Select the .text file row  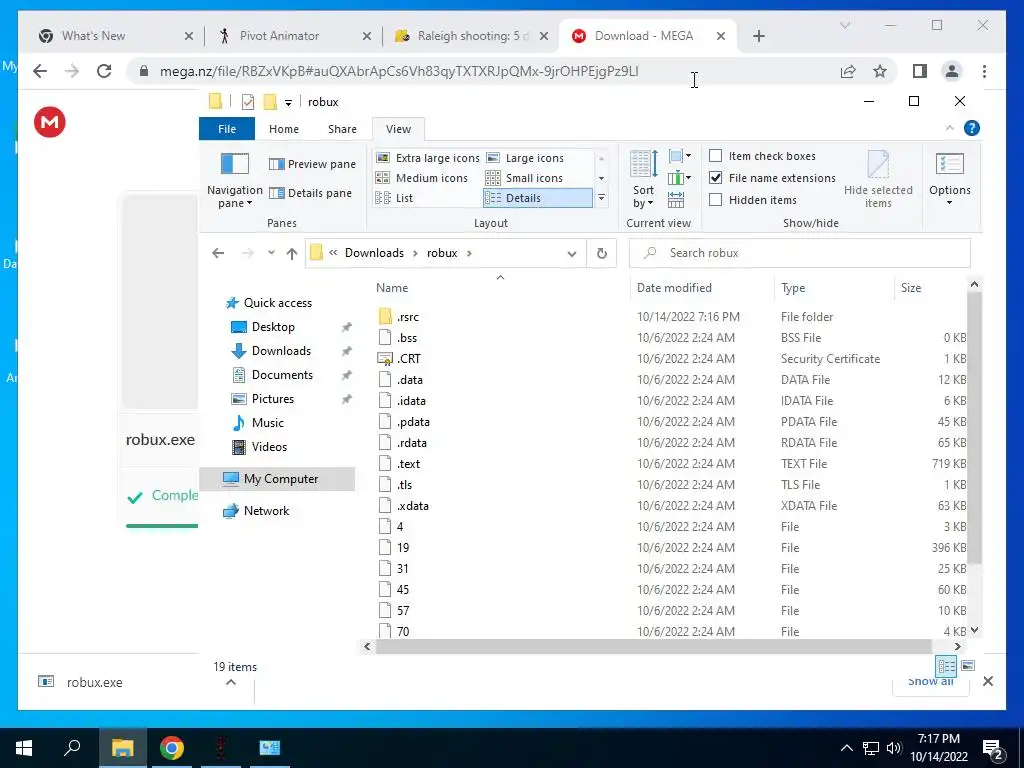tap(671, 464)
